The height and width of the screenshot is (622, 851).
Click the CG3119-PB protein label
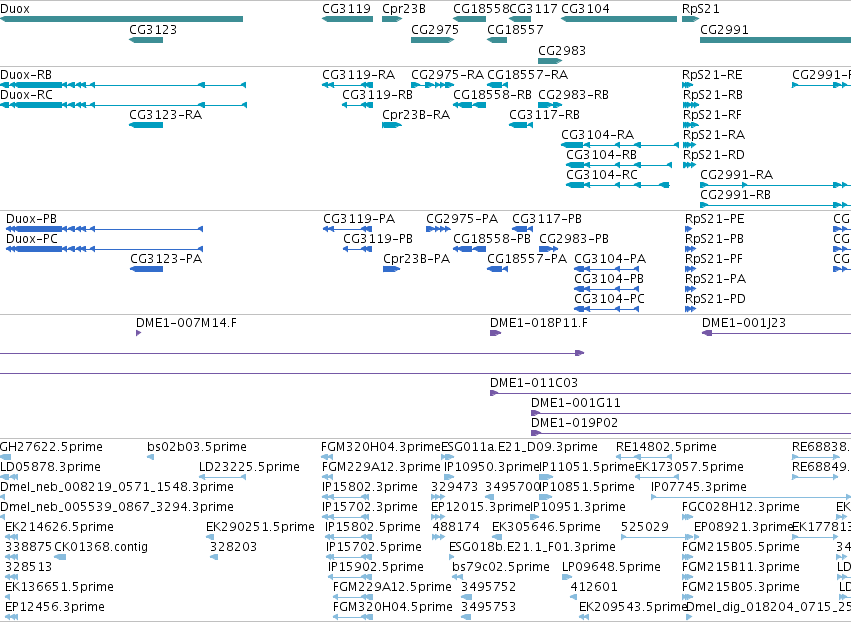tap(378, 239)
